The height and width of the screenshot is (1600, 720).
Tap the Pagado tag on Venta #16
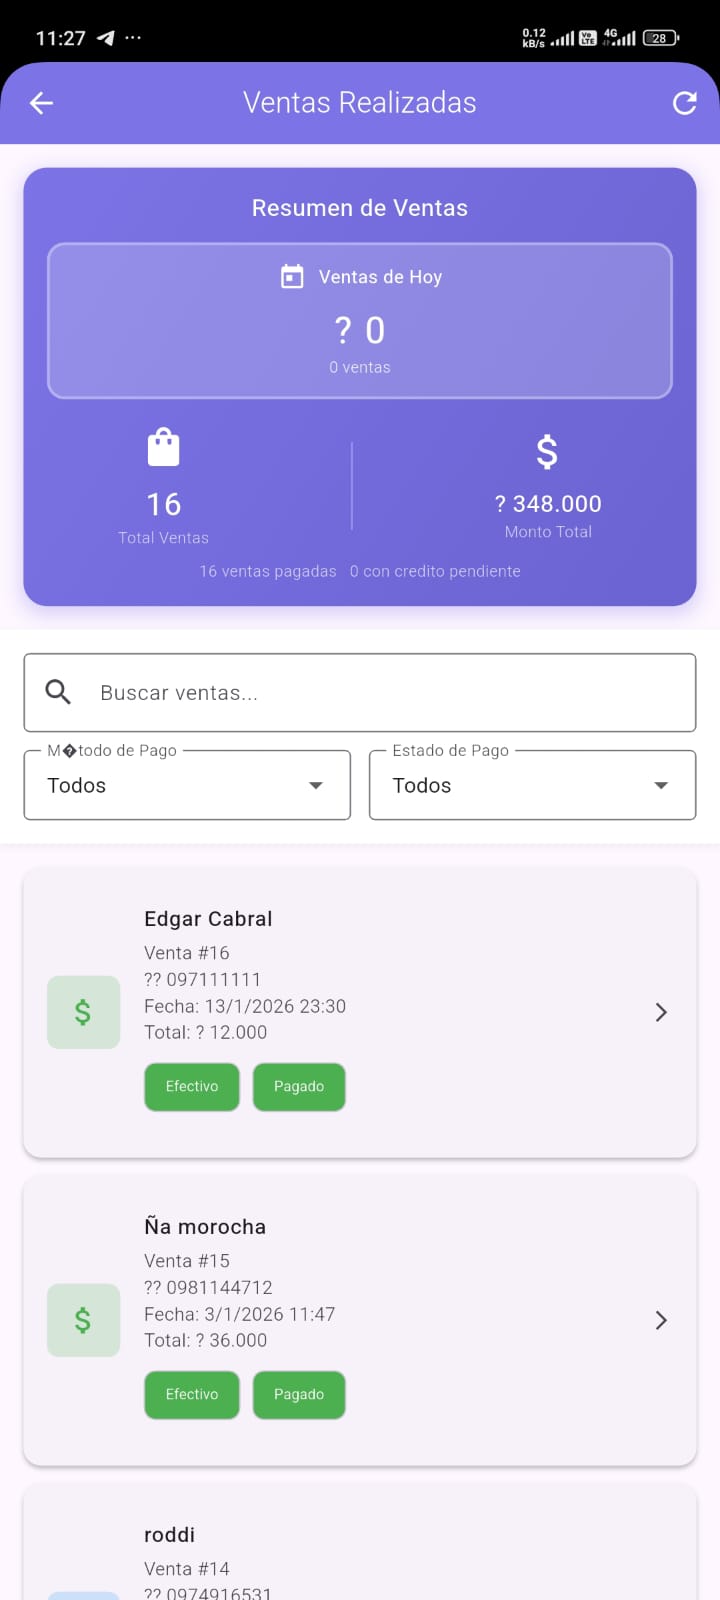coord(299,1087)
